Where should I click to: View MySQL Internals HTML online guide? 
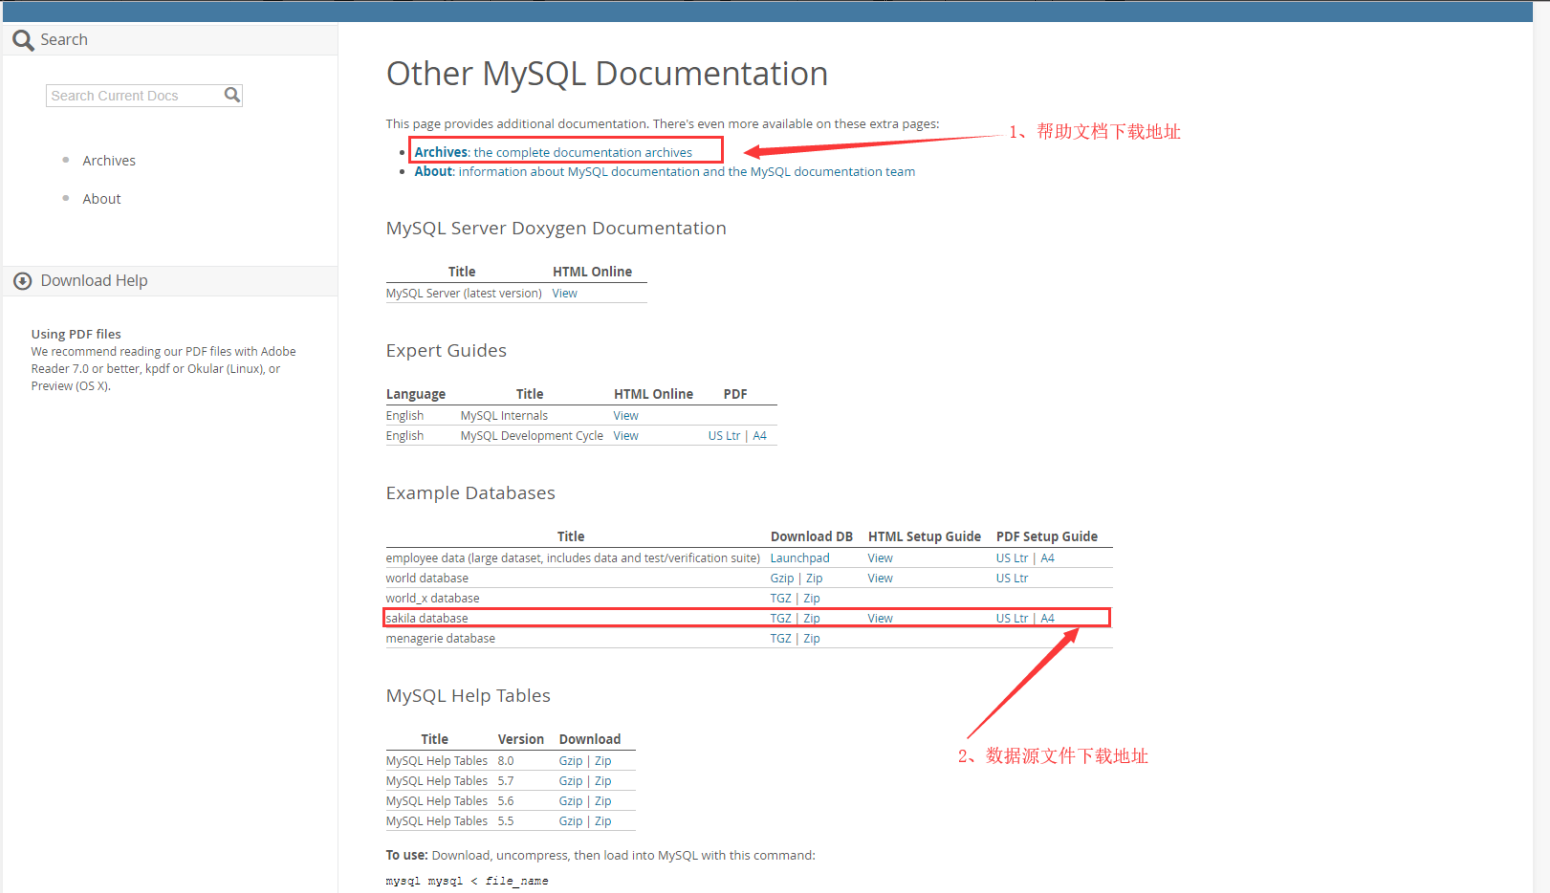click(x=625, y=415)
